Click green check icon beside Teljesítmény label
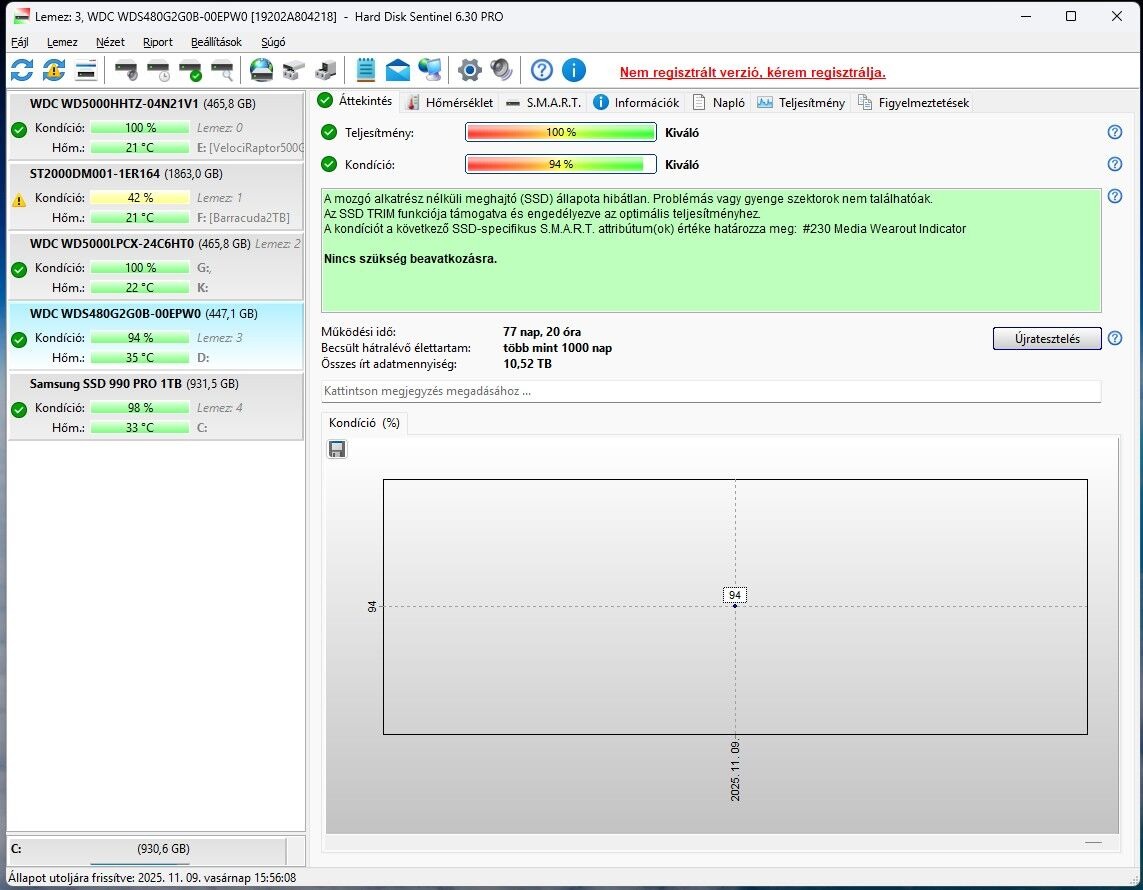Screen dimensions: 1143x890 (x=329, y=133)
